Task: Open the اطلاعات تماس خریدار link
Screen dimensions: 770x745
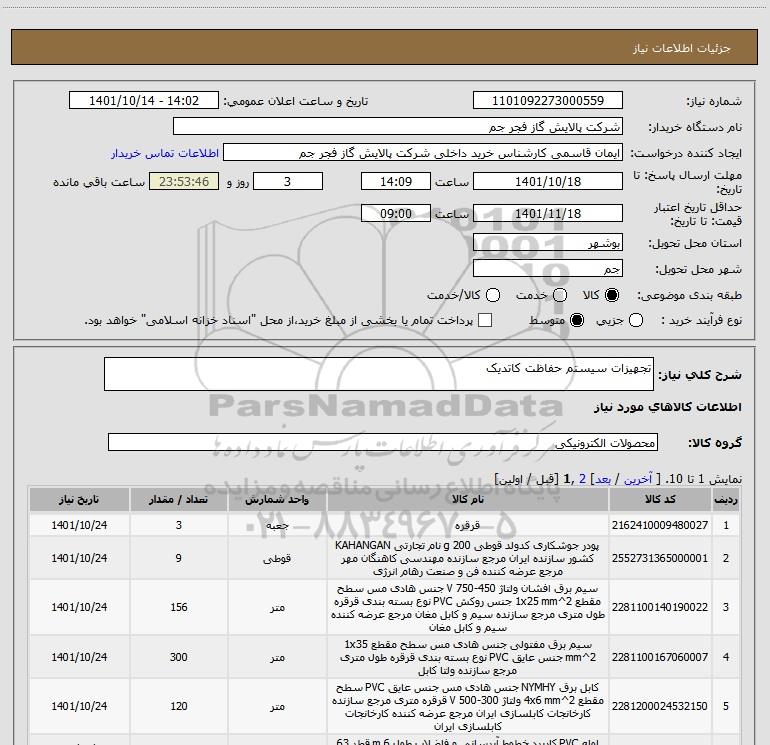Action: pos(165,153)
